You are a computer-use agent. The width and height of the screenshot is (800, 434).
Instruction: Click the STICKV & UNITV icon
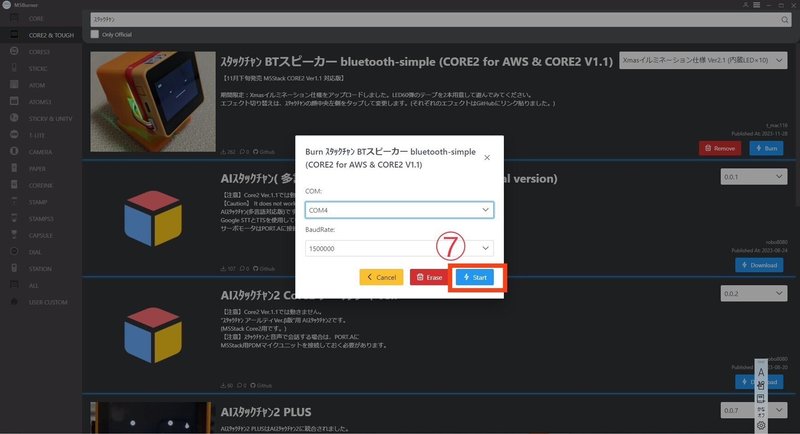pyautogui.click(x=14, y=118)
